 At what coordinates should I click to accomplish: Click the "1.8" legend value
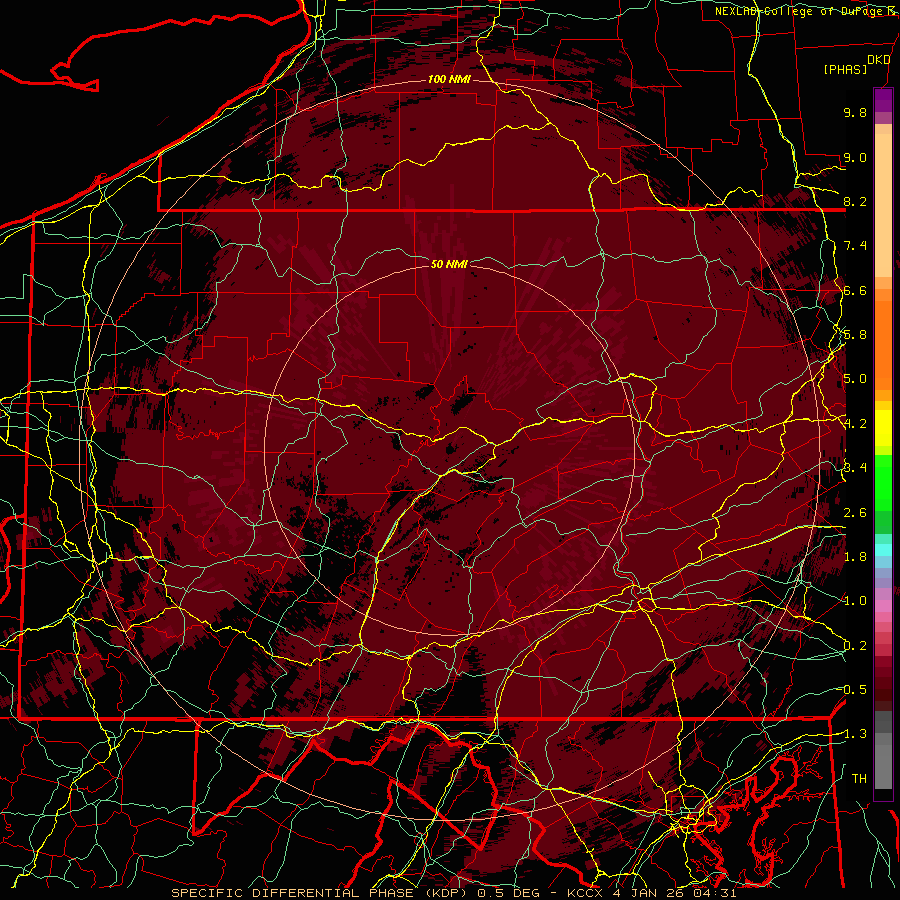855,557
